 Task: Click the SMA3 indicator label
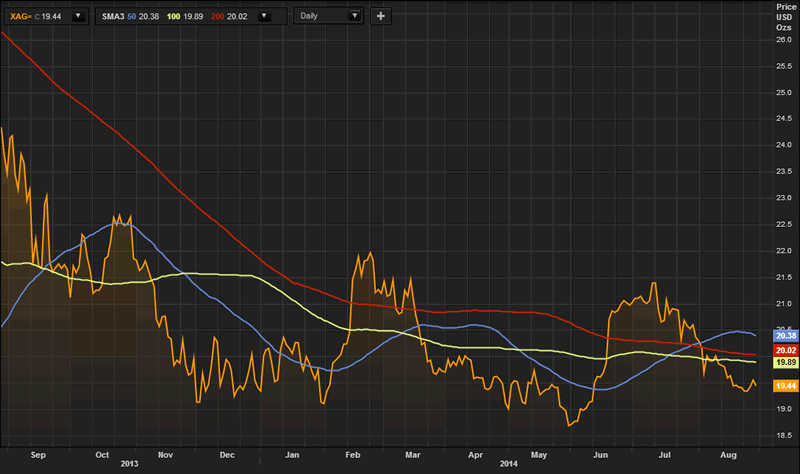point(111,16)
